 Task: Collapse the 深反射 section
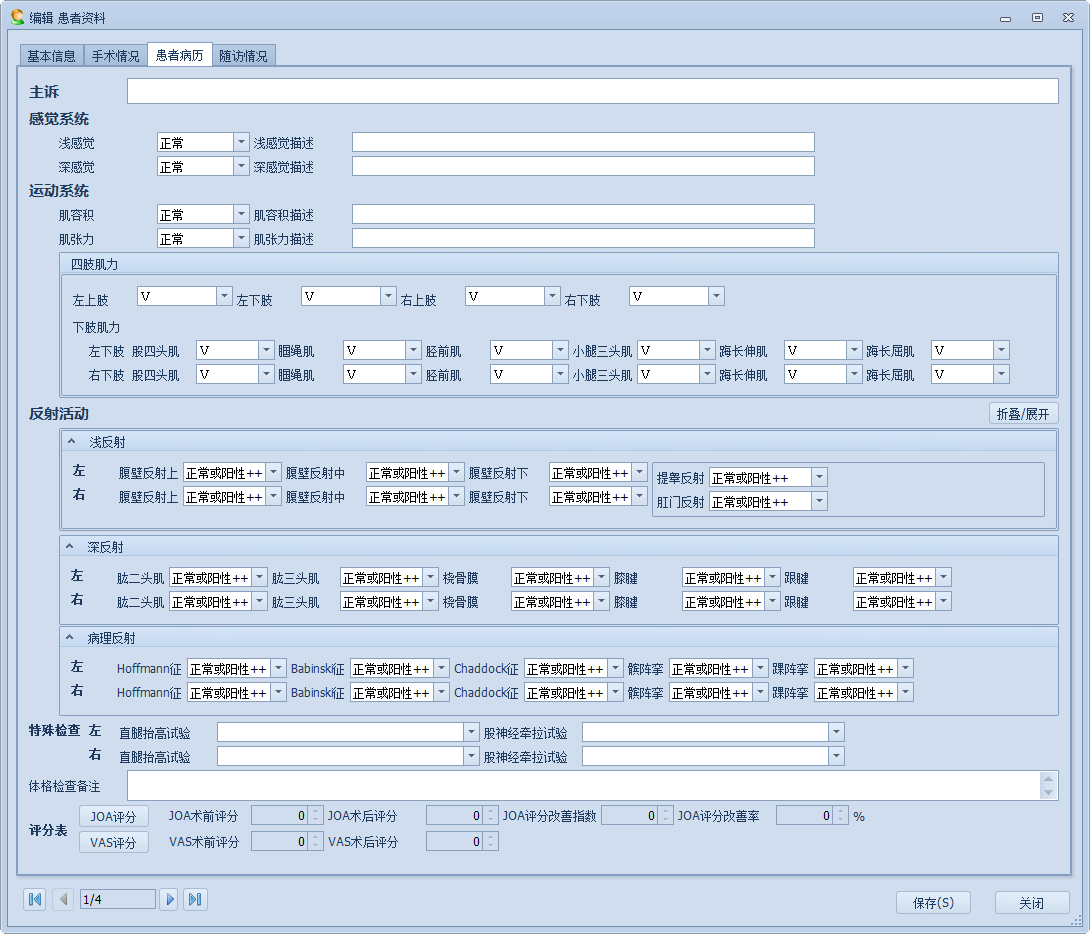pyautogui.click(x=70, y=547)
